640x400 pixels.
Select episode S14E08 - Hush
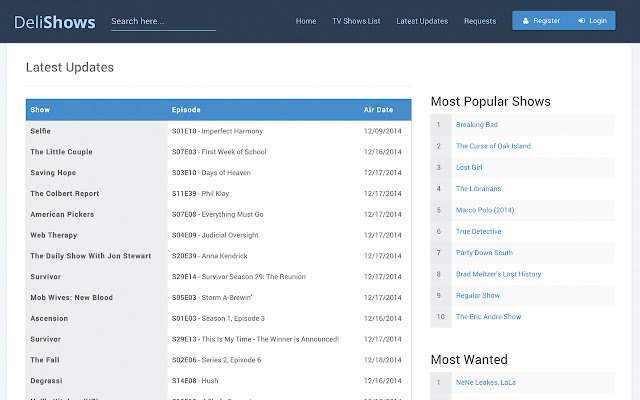(195, 381)
